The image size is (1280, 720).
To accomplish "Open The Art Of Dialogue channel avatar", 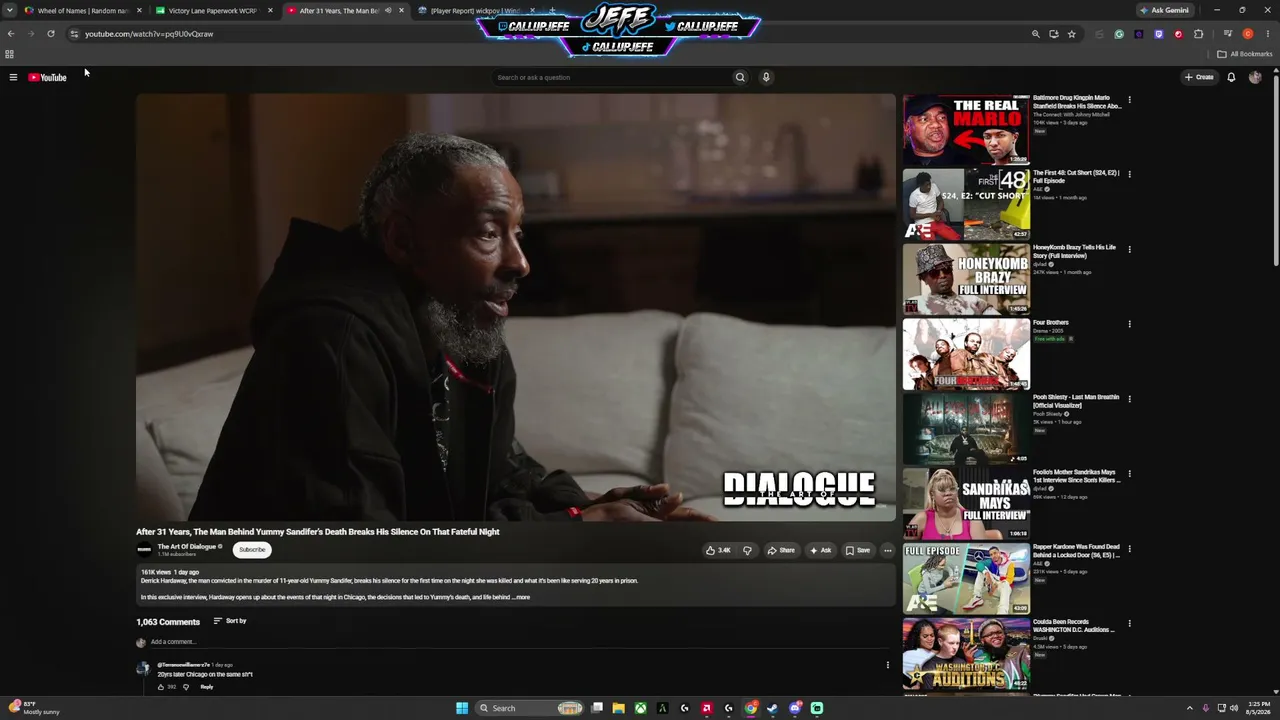I will (x=144, y=549).
